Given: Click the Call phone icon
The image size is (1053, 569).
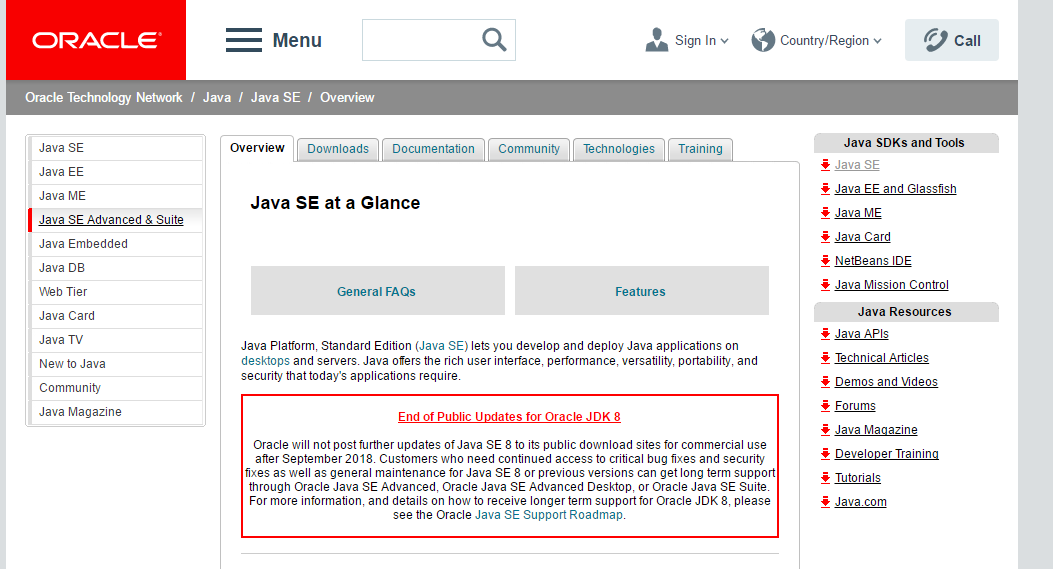Looking at the screenshot, I should (935, 40).
